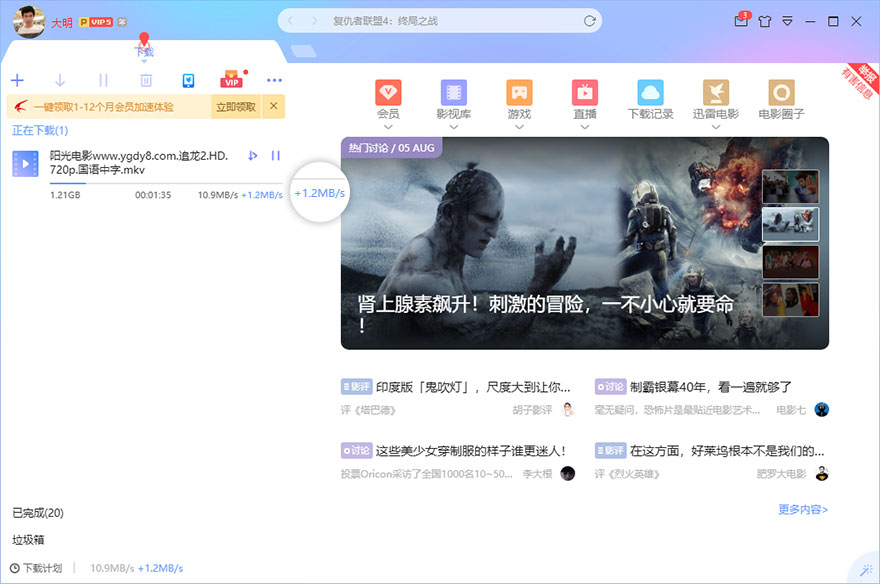This screenshot has width=880, height=584.
Task: Open the 垃圾箱 section
Action: [x=28, y=540]
